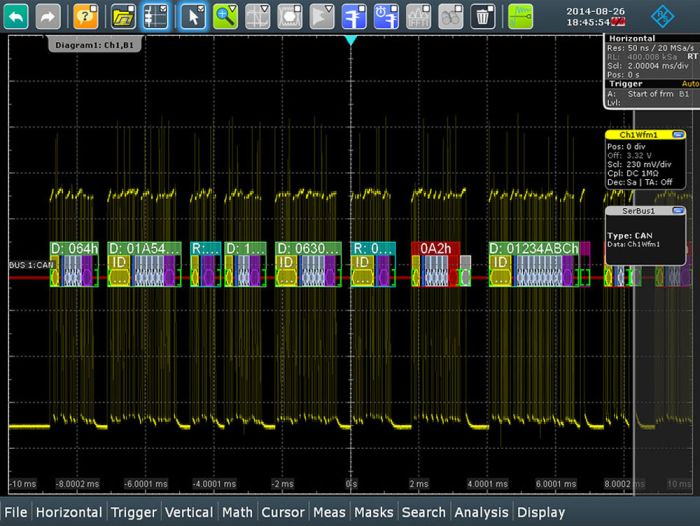Click the green waveform level icon
The width and height of the screenshot is (700, 526).
(521, 17)
